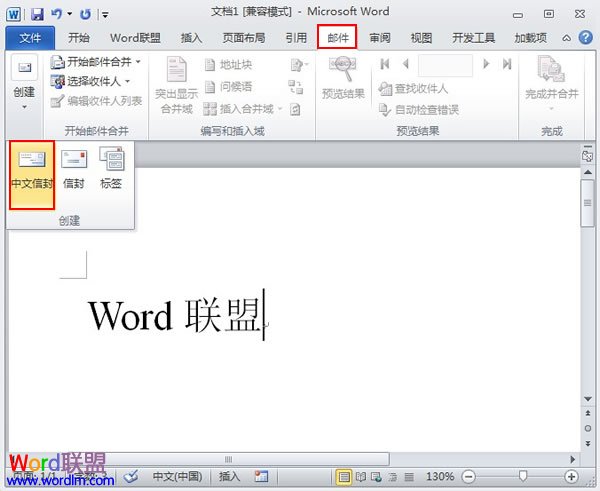Switch to Print Layout view
Viewport: 600px width, 491px height.
344,477
